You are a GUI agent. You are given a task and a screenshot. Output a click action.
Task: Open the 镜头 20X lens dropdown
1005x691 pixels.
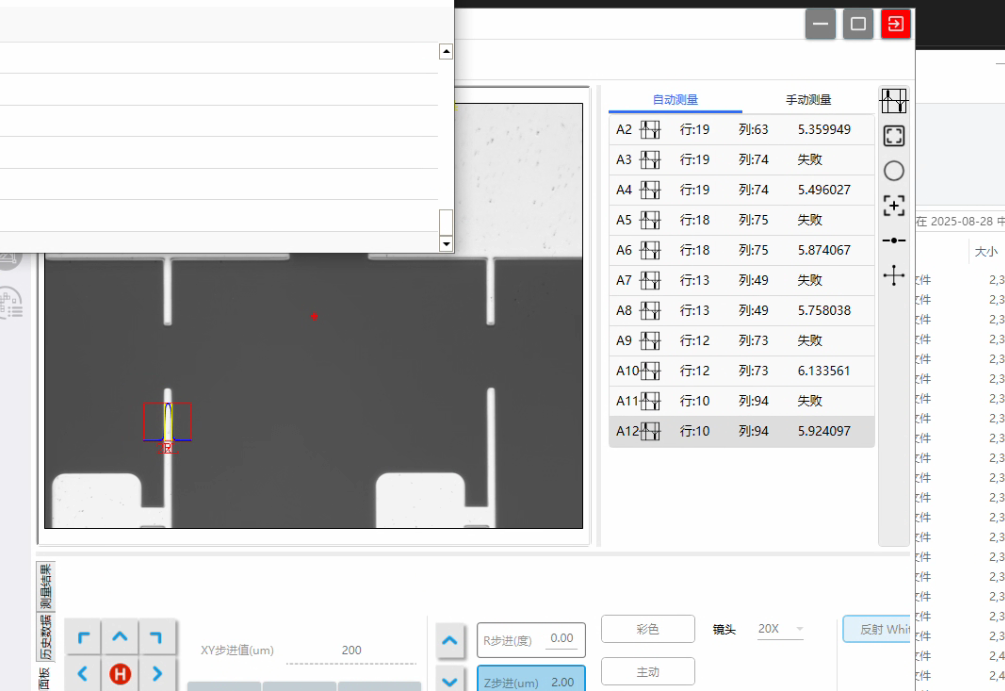pos(781,629)
